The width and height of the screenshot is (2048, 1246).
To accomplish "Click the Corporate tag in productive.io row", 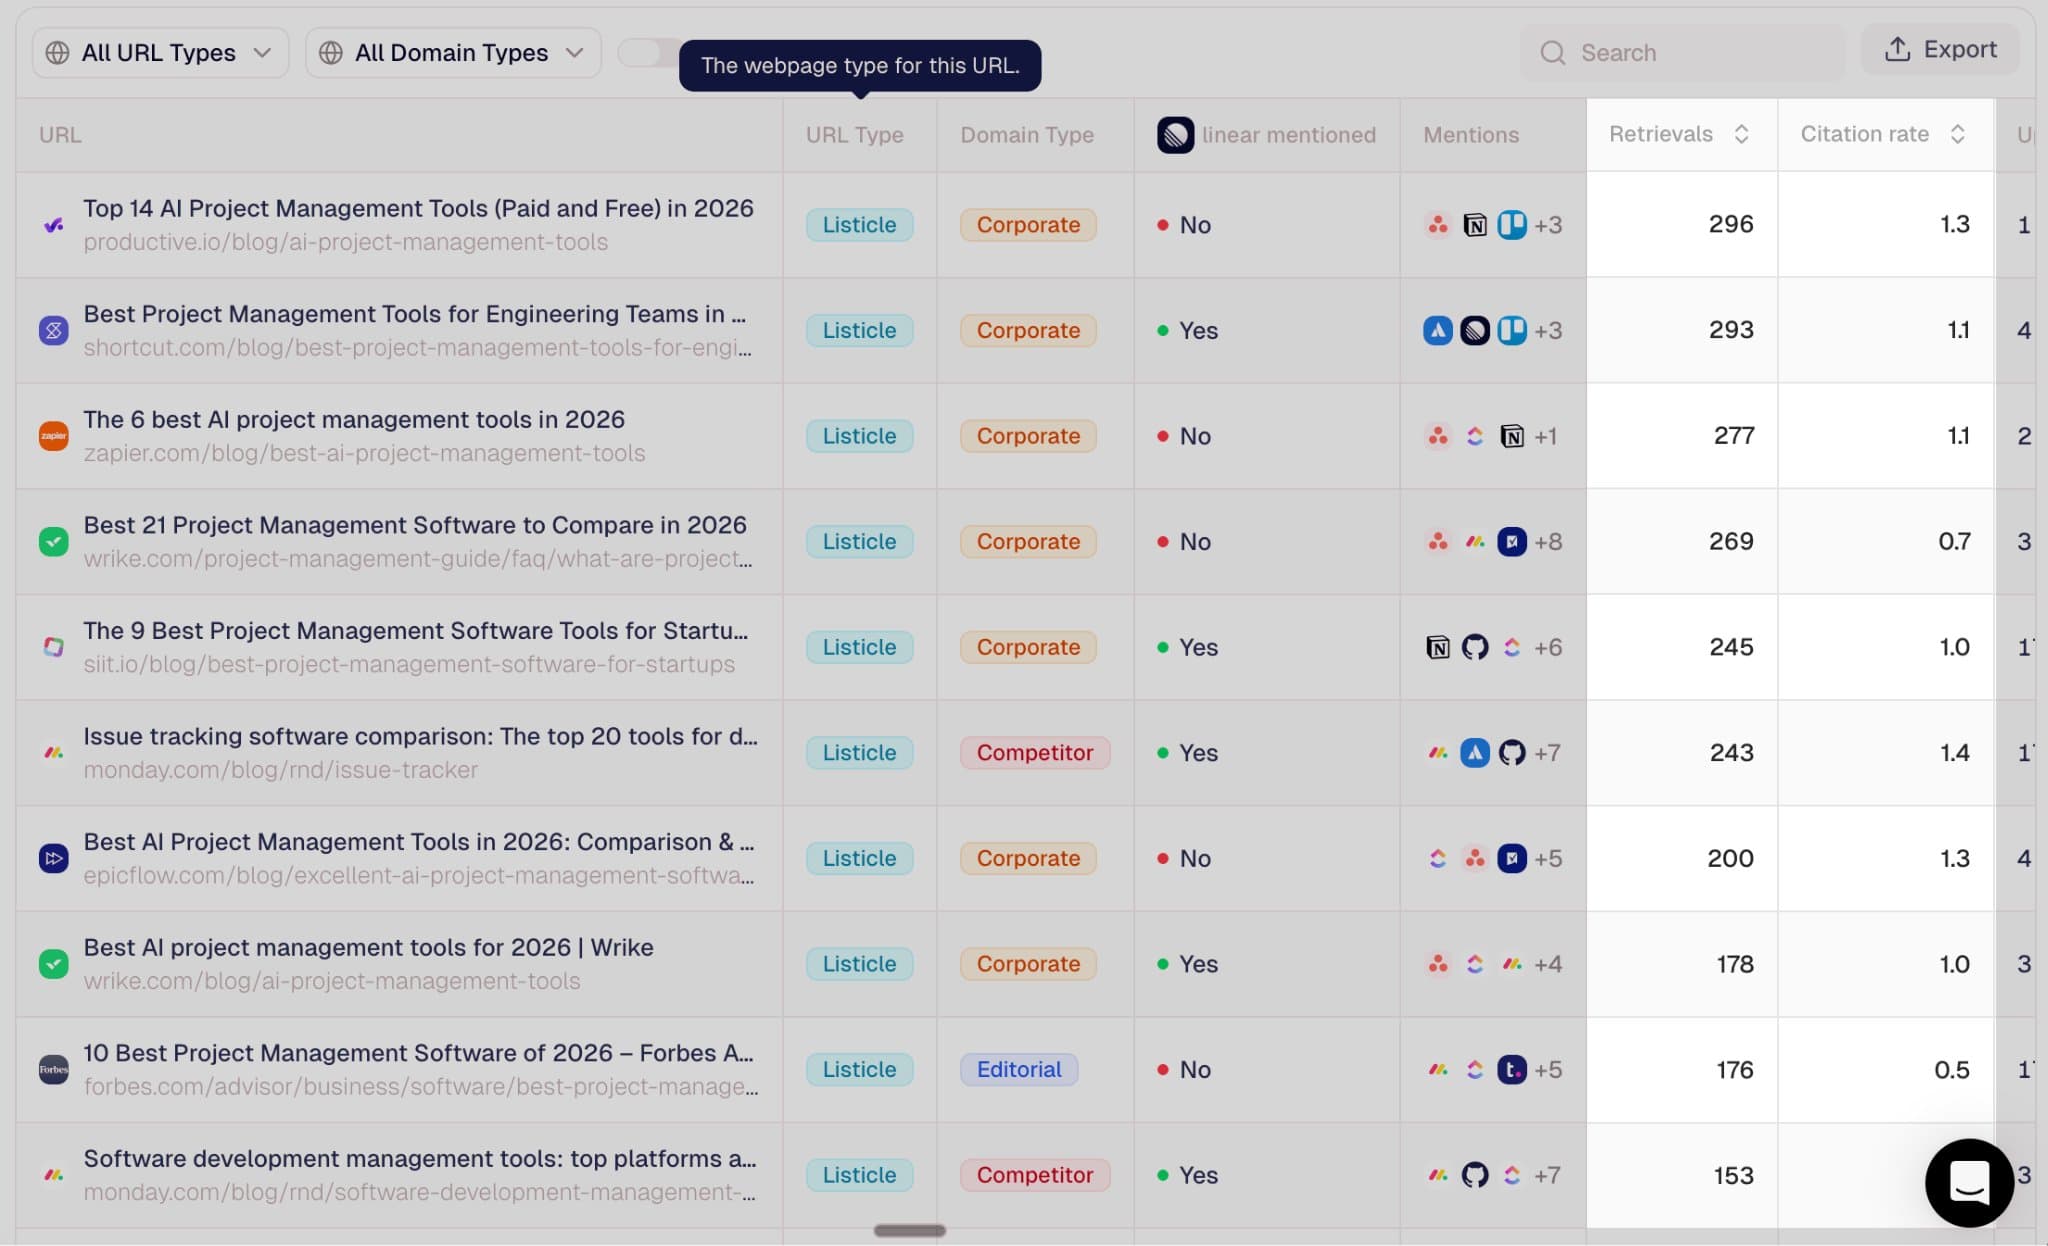I will pyautogui.click(x=1028, y=225).
